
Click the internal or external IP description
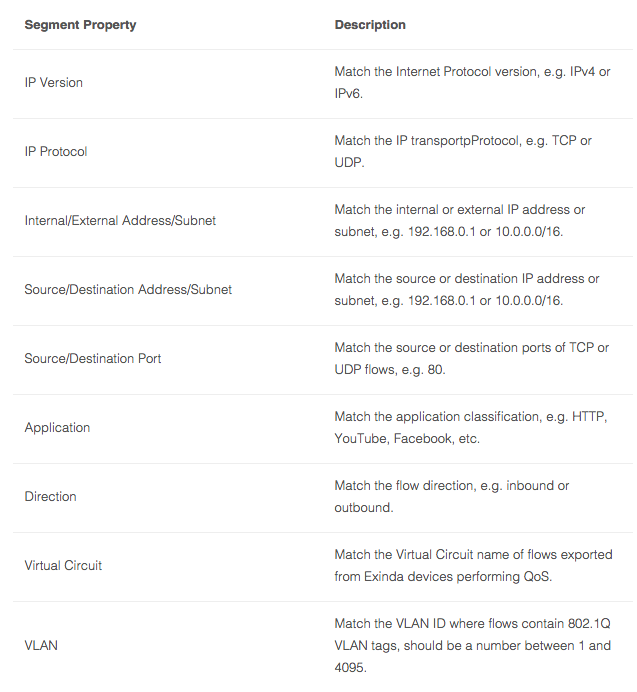460,220
